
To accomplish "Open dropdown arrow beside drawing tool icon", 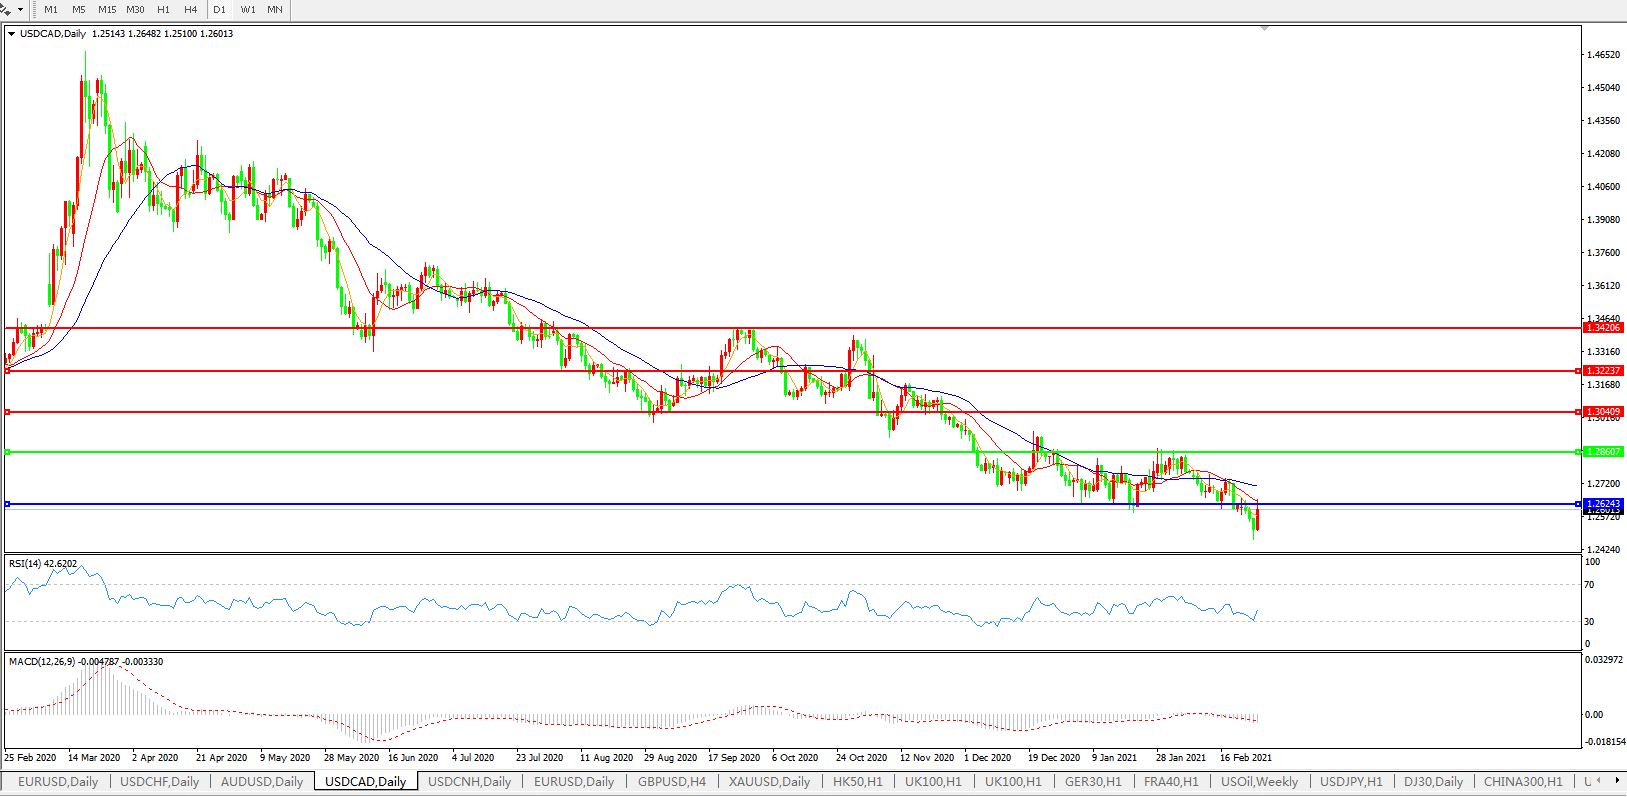I will pyautogui.click(x=20, y=10).
